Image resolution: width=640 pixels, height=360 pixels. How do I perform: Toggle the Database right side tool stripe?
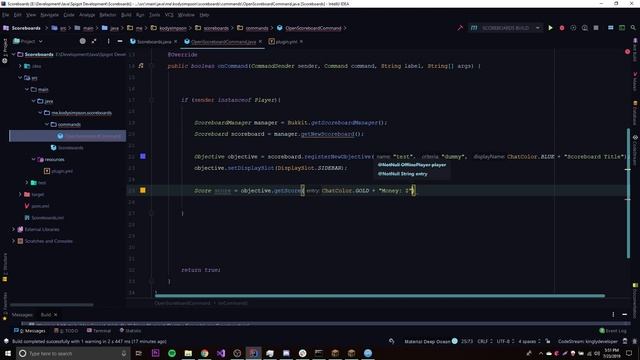(635, 113)
